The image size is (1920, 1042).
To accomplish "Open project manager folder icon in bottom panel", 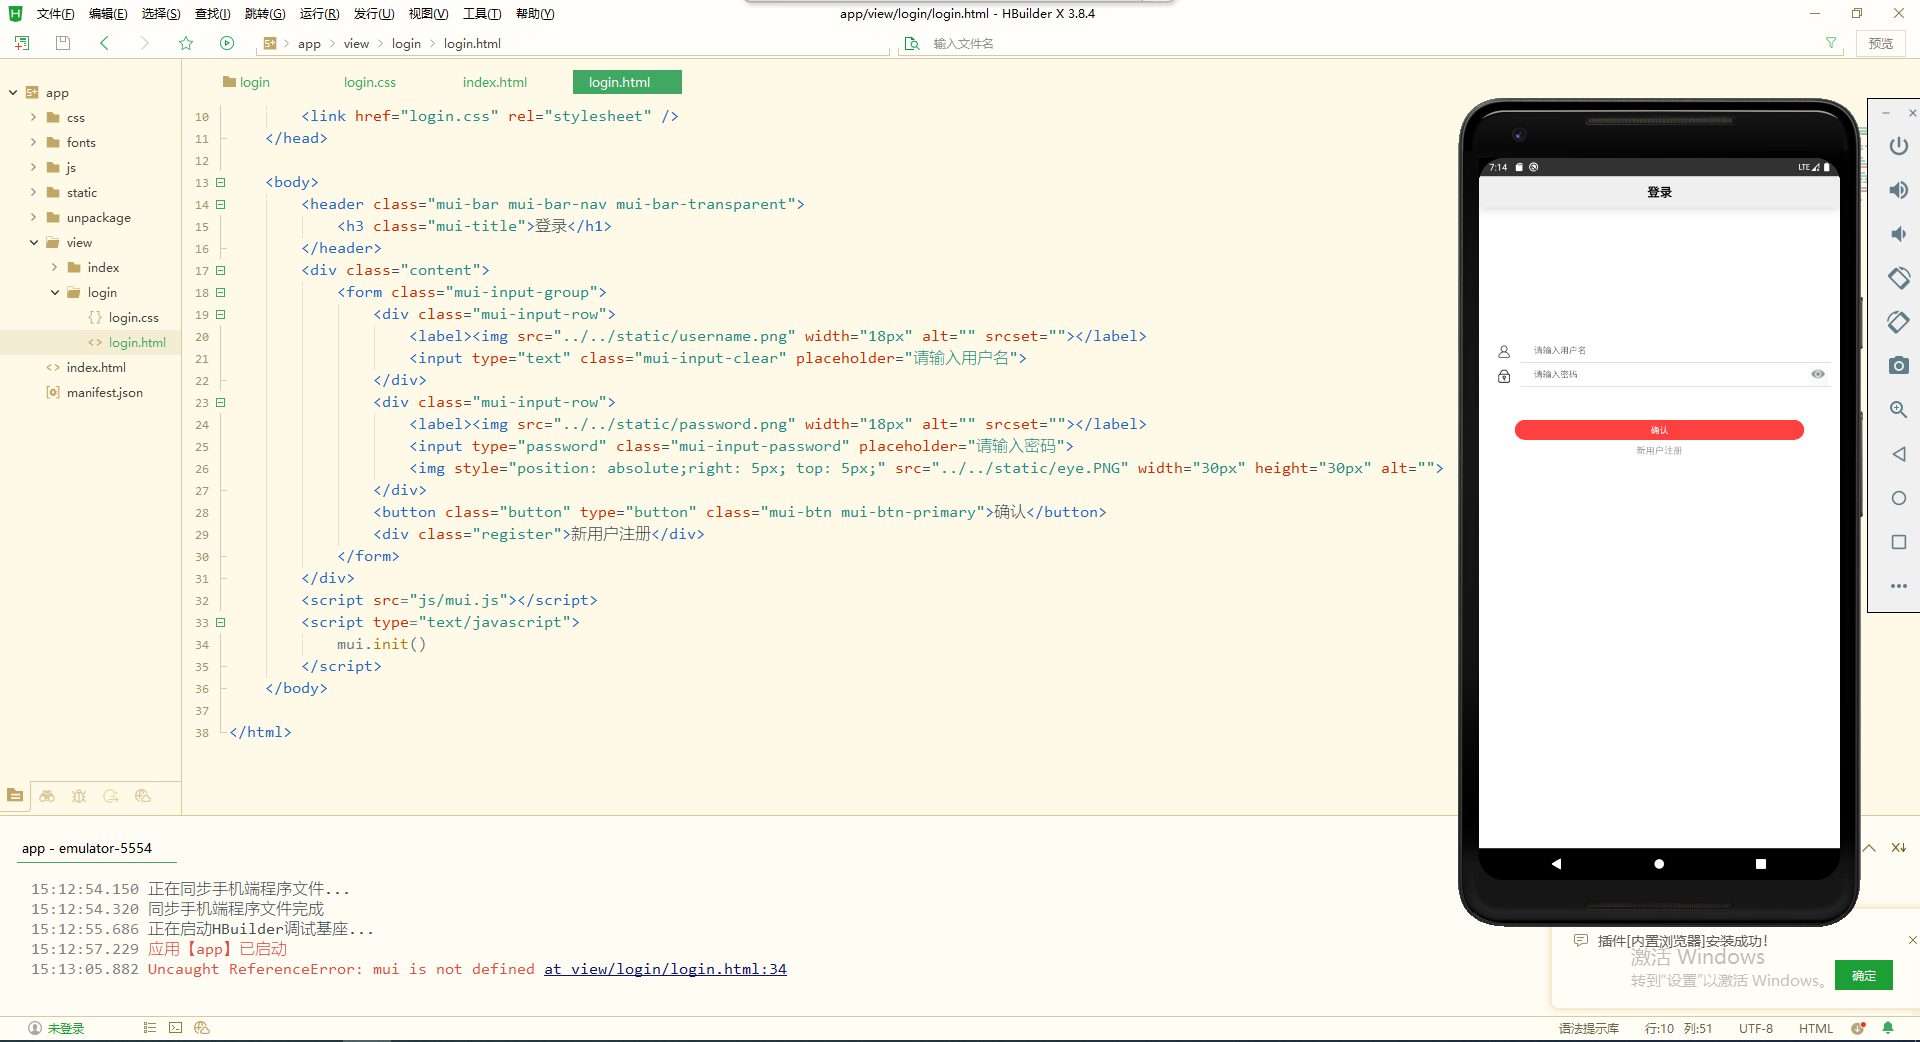I will [x=15, y=796].
